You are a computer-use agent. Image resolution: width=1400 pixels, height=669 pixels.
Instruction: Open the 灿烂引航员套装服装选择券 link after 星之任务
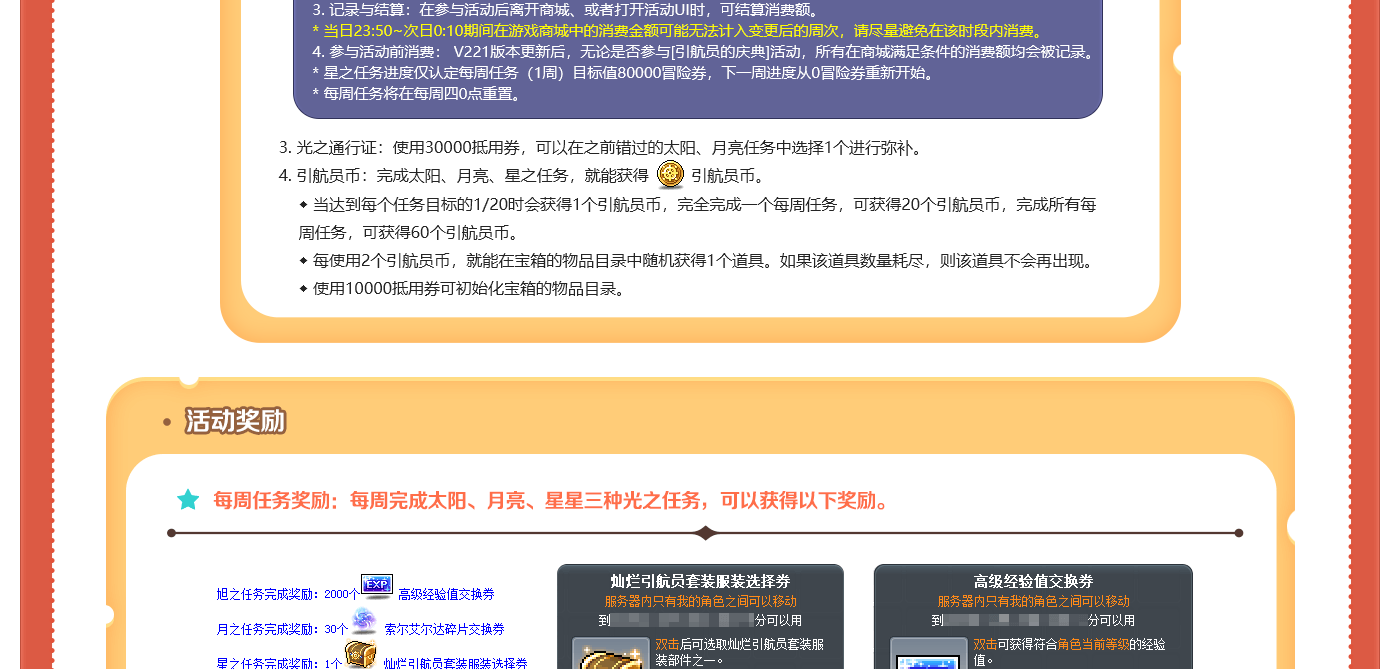tap(455, 663)
